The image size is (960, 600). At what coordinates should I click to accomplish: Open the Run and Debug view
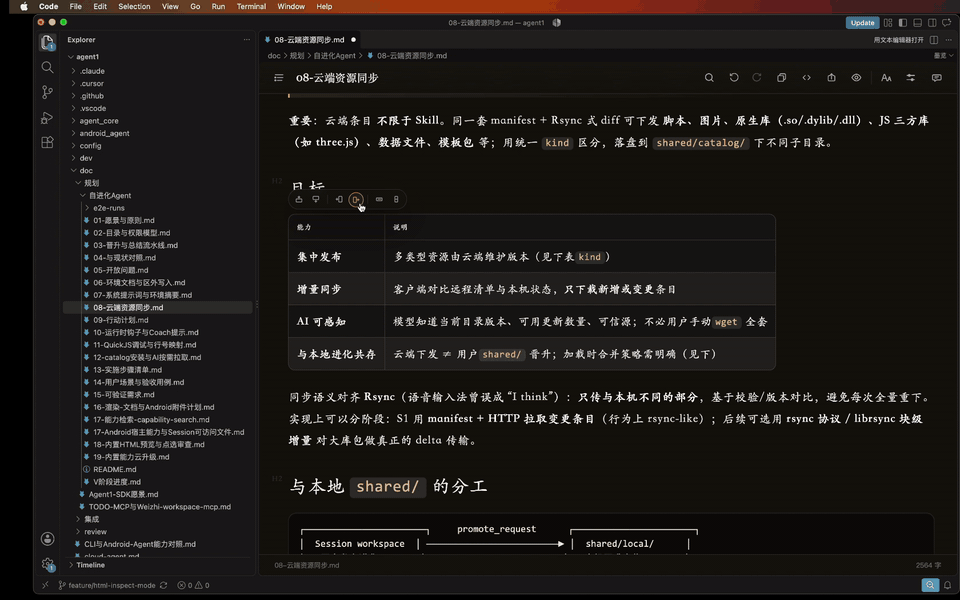point(47,118)
